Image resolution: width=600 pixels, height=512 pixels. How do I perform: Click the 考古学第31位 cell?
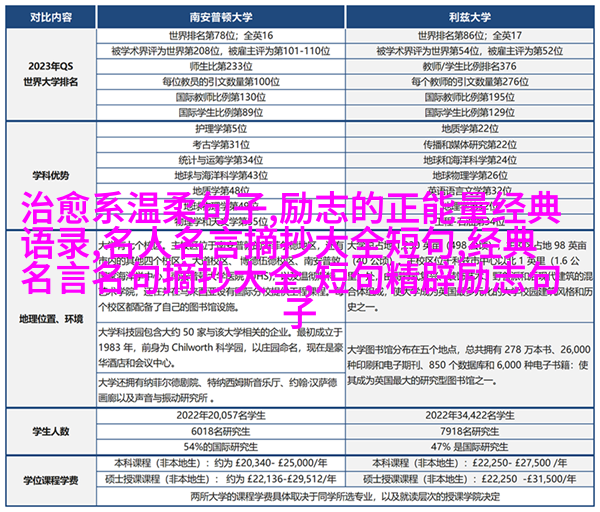coord(221,145)
